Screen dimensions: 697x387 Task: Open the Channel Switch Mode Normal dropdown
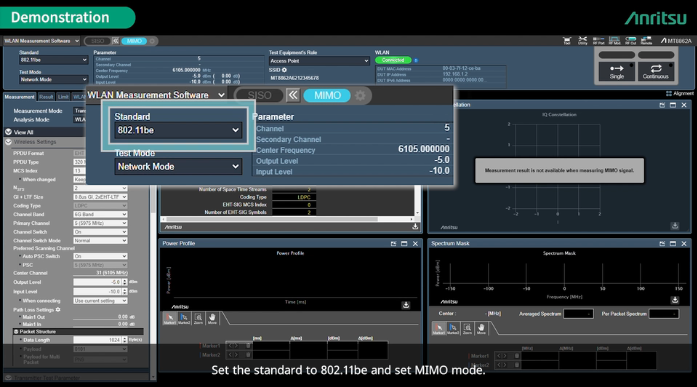tap(100, 240)
